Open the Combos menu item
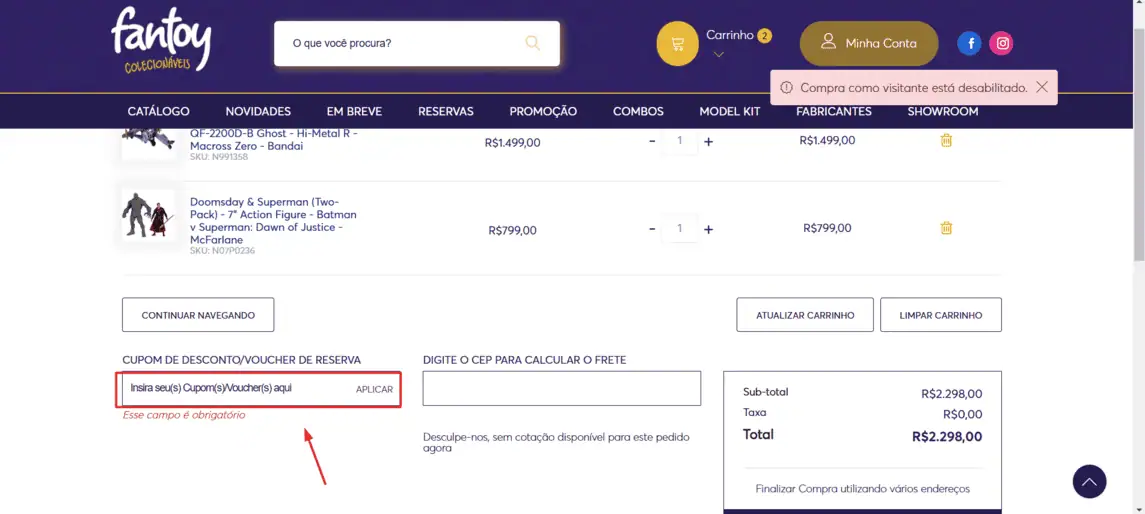This screenshot has width=1145, height=514. point(638,112)
